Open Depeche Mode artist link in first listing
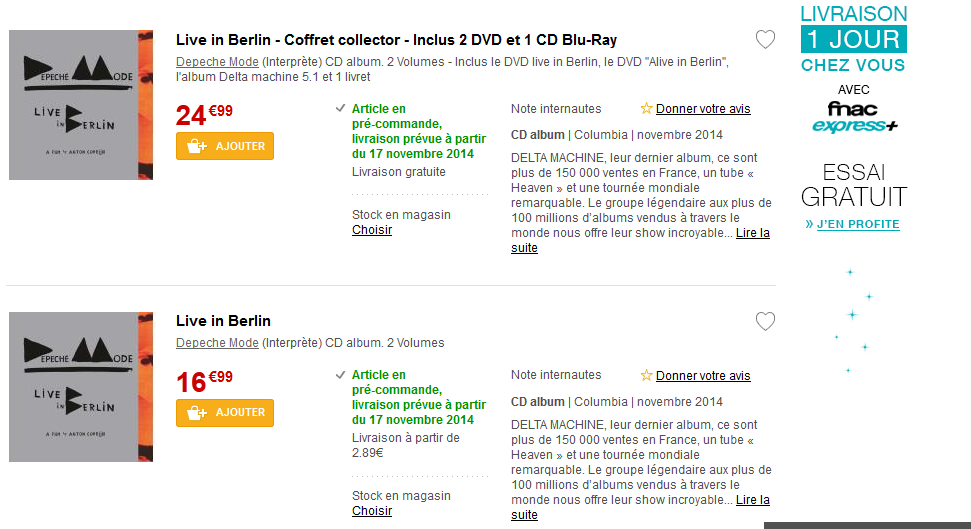 [217, 62]
